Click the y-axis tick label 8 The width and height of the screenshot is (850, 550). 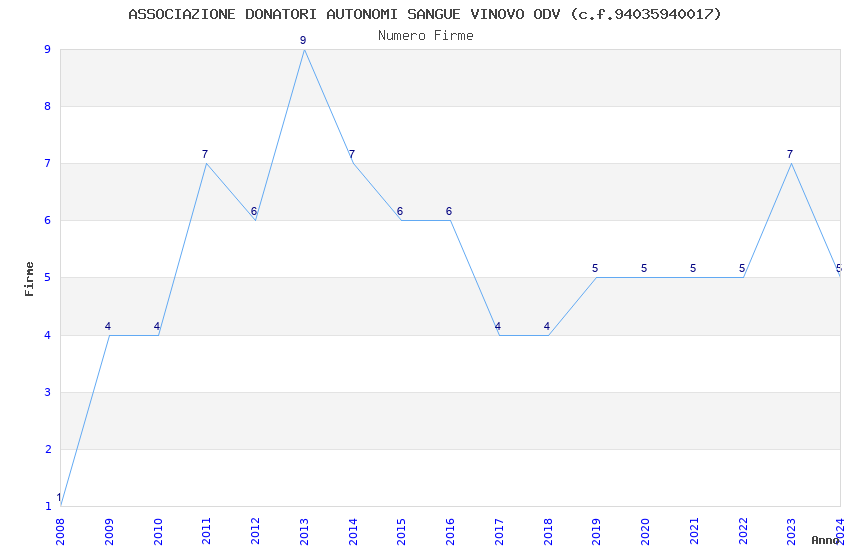48,106
